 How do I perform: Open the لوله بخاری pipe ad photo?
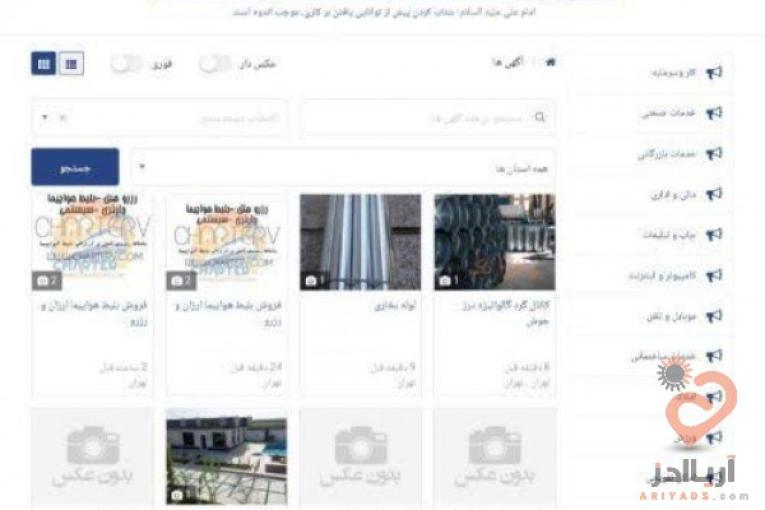pos(361,242)
